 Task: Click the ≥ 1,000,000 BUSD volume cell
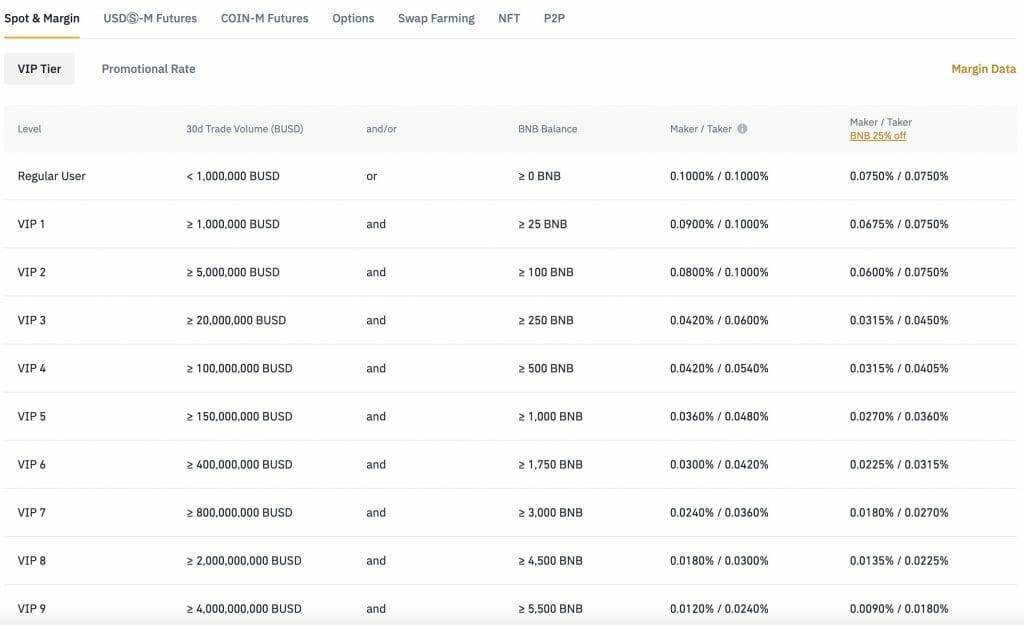click(233, 224)
